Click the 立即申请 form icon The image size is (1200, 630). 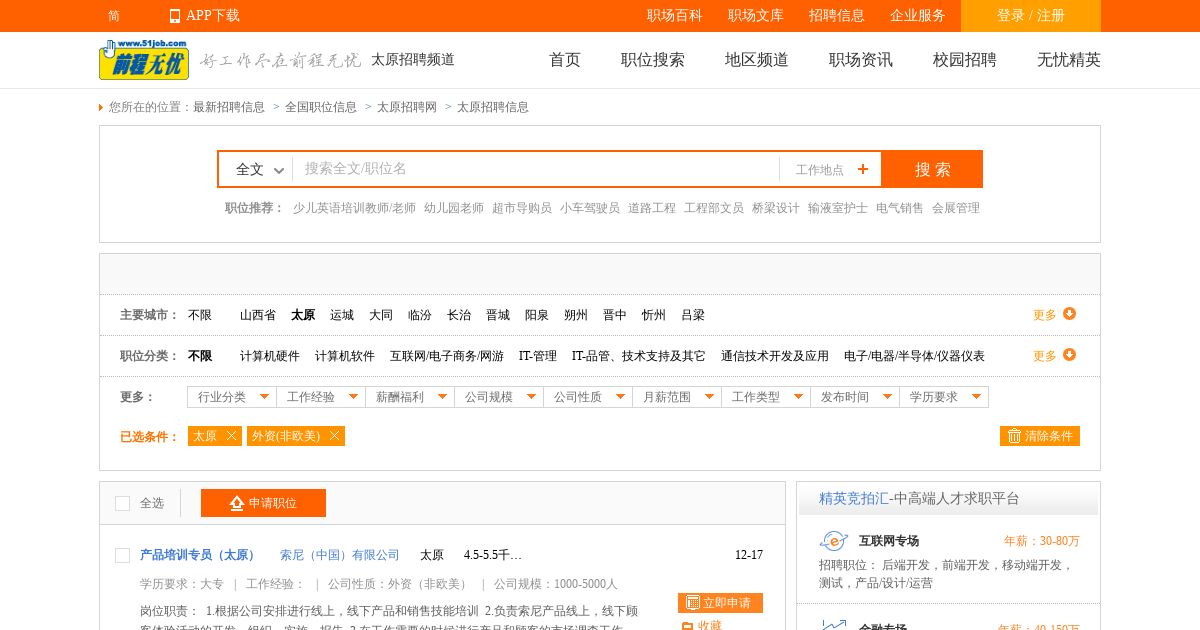click(693, 603)
